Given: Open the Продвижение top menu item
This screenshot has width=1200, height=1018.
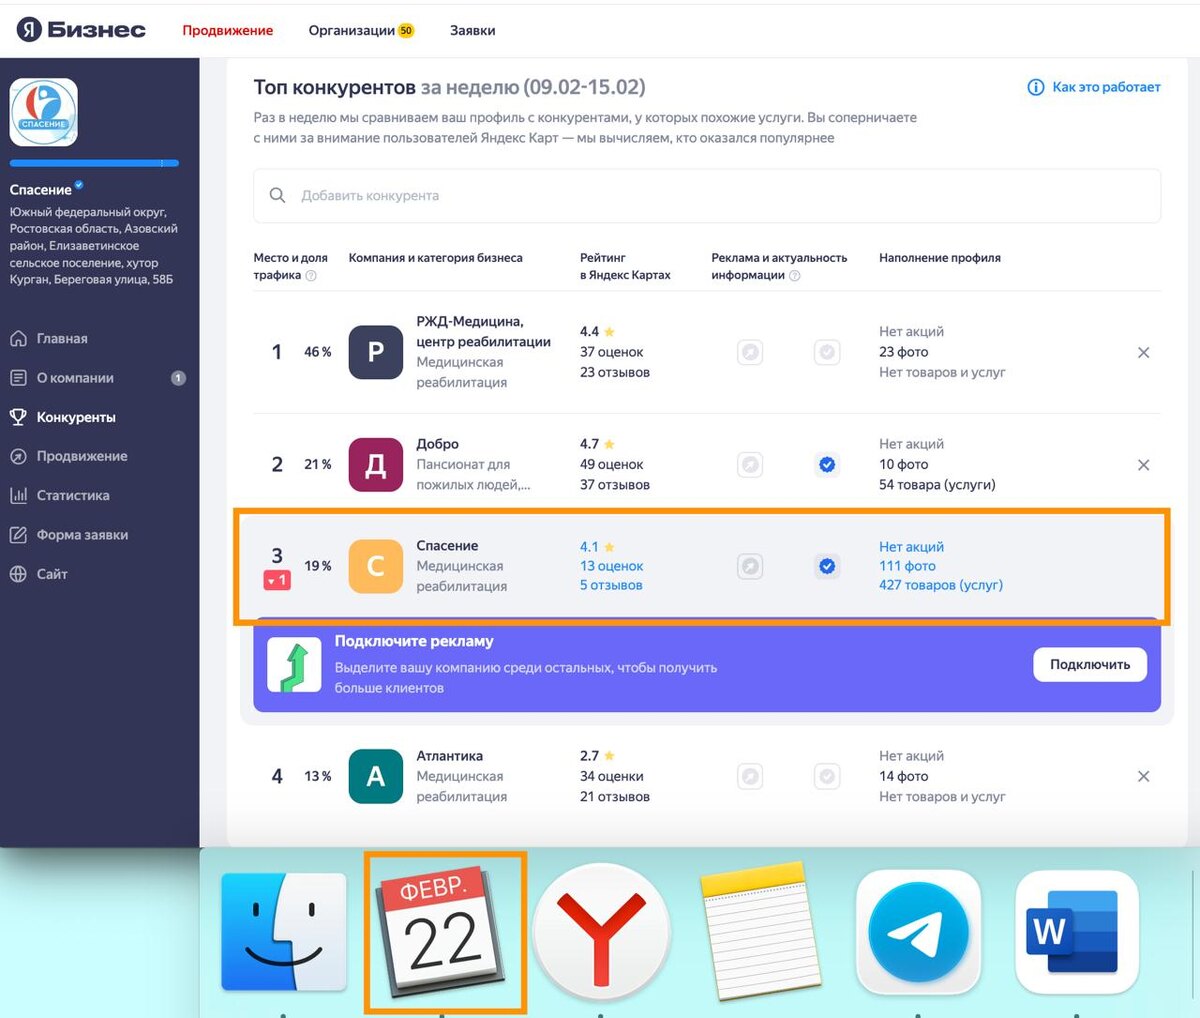Looking at the screenshot, I should (228, 30).
